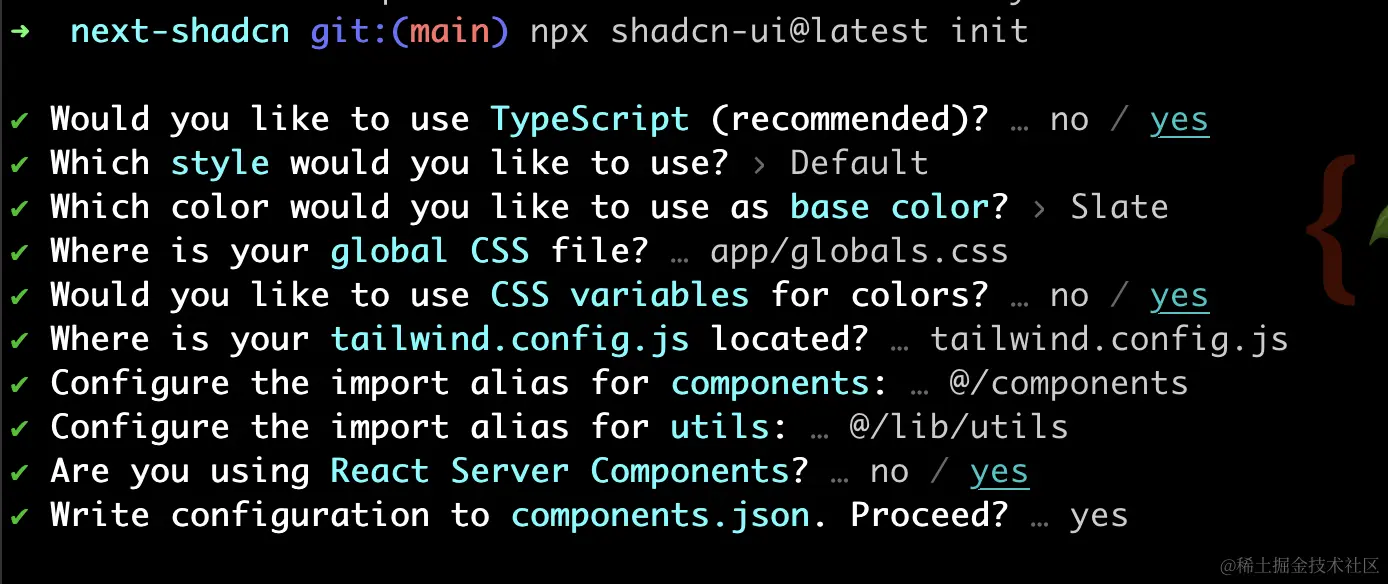Click the npx shadcn-ui@latest init command
1388x584 pixels.
pyautogui.click(x=779, y=31)
